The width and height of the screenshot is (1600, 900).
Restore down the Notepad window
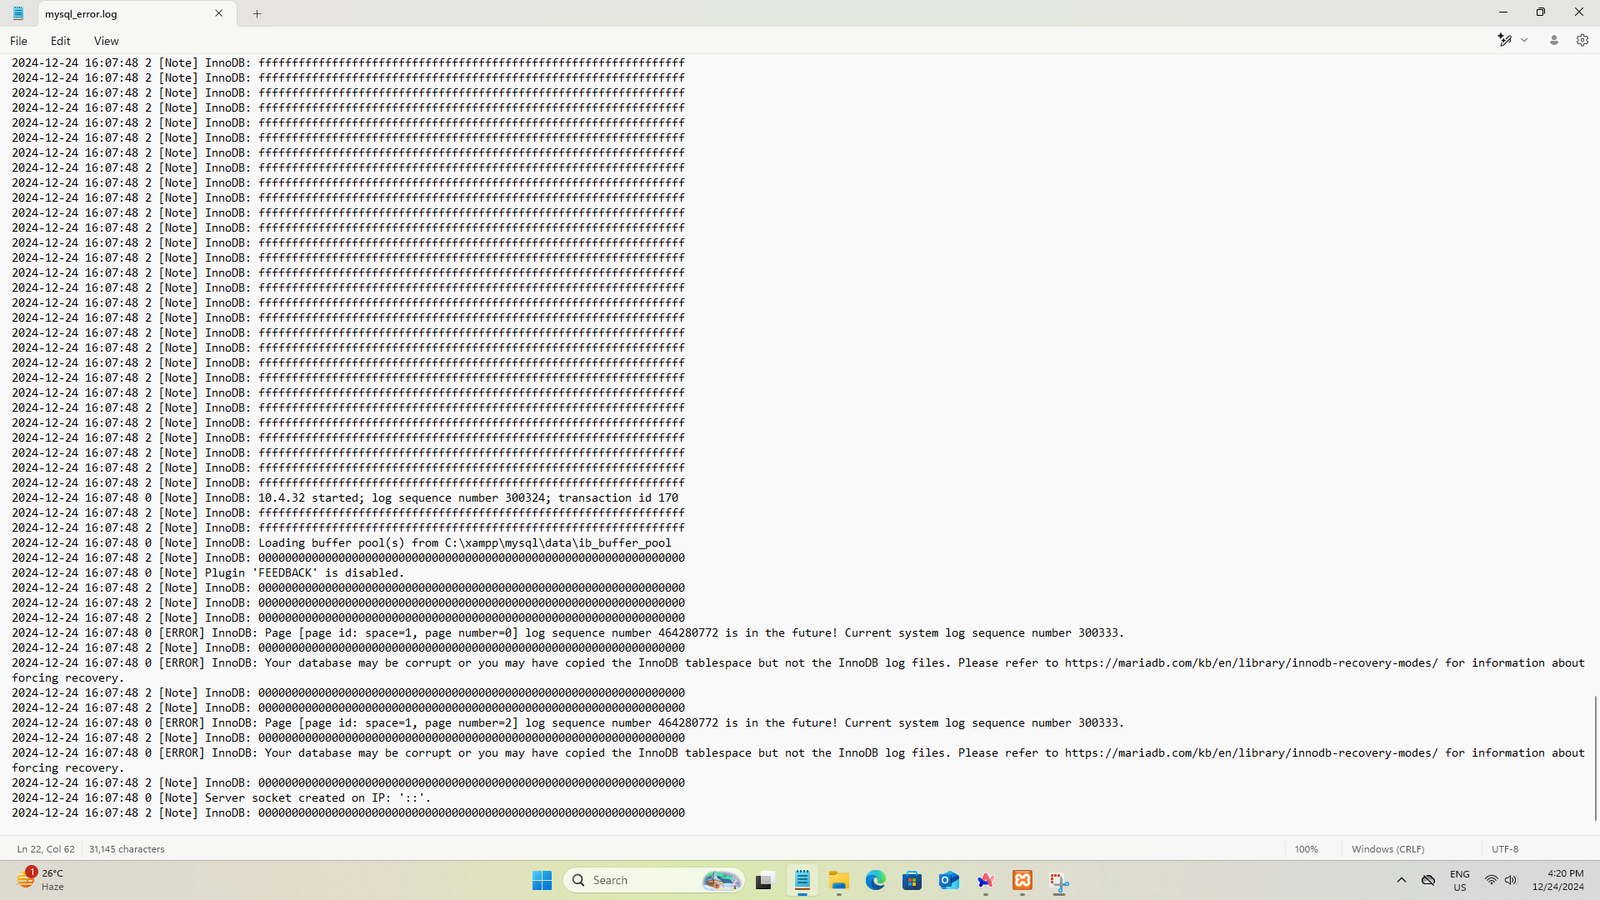(1541, 12)
